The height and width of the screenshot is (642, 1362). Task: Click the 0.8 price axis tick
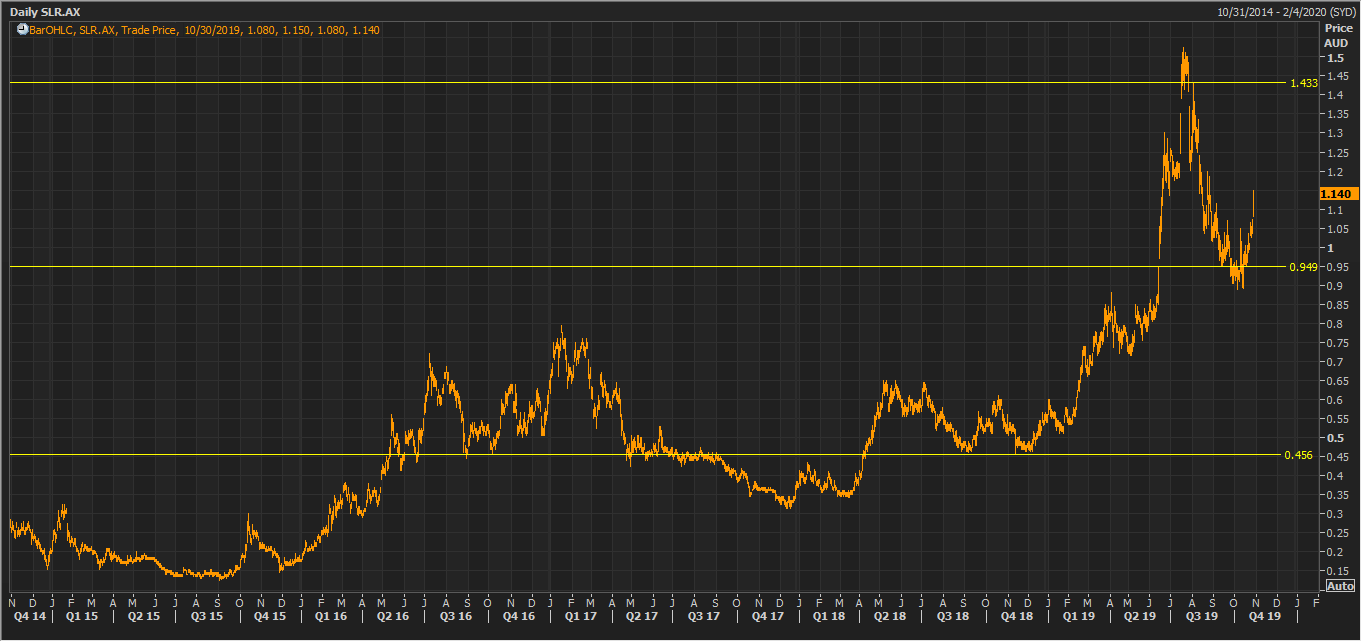coord(1335,324)
